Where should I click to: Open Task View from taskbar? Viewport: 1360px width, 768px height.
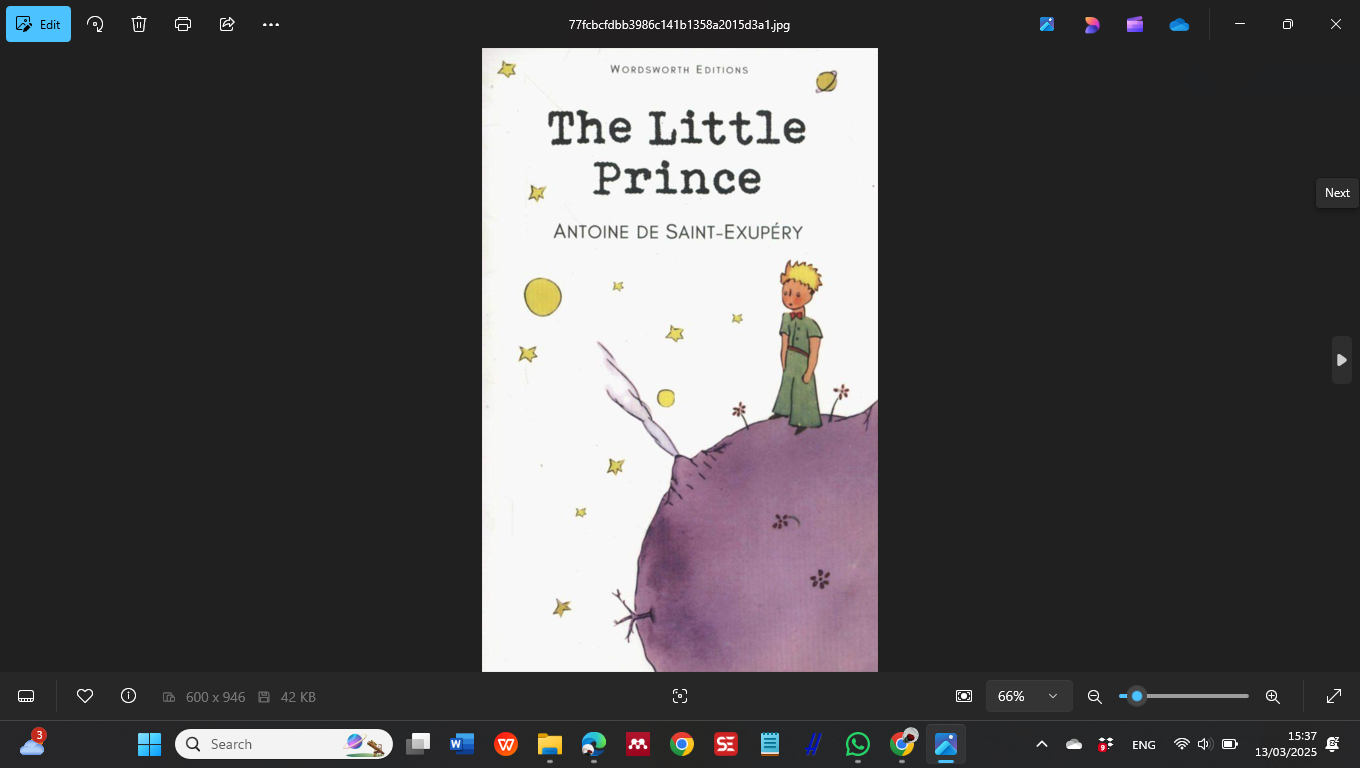(418, 744)
